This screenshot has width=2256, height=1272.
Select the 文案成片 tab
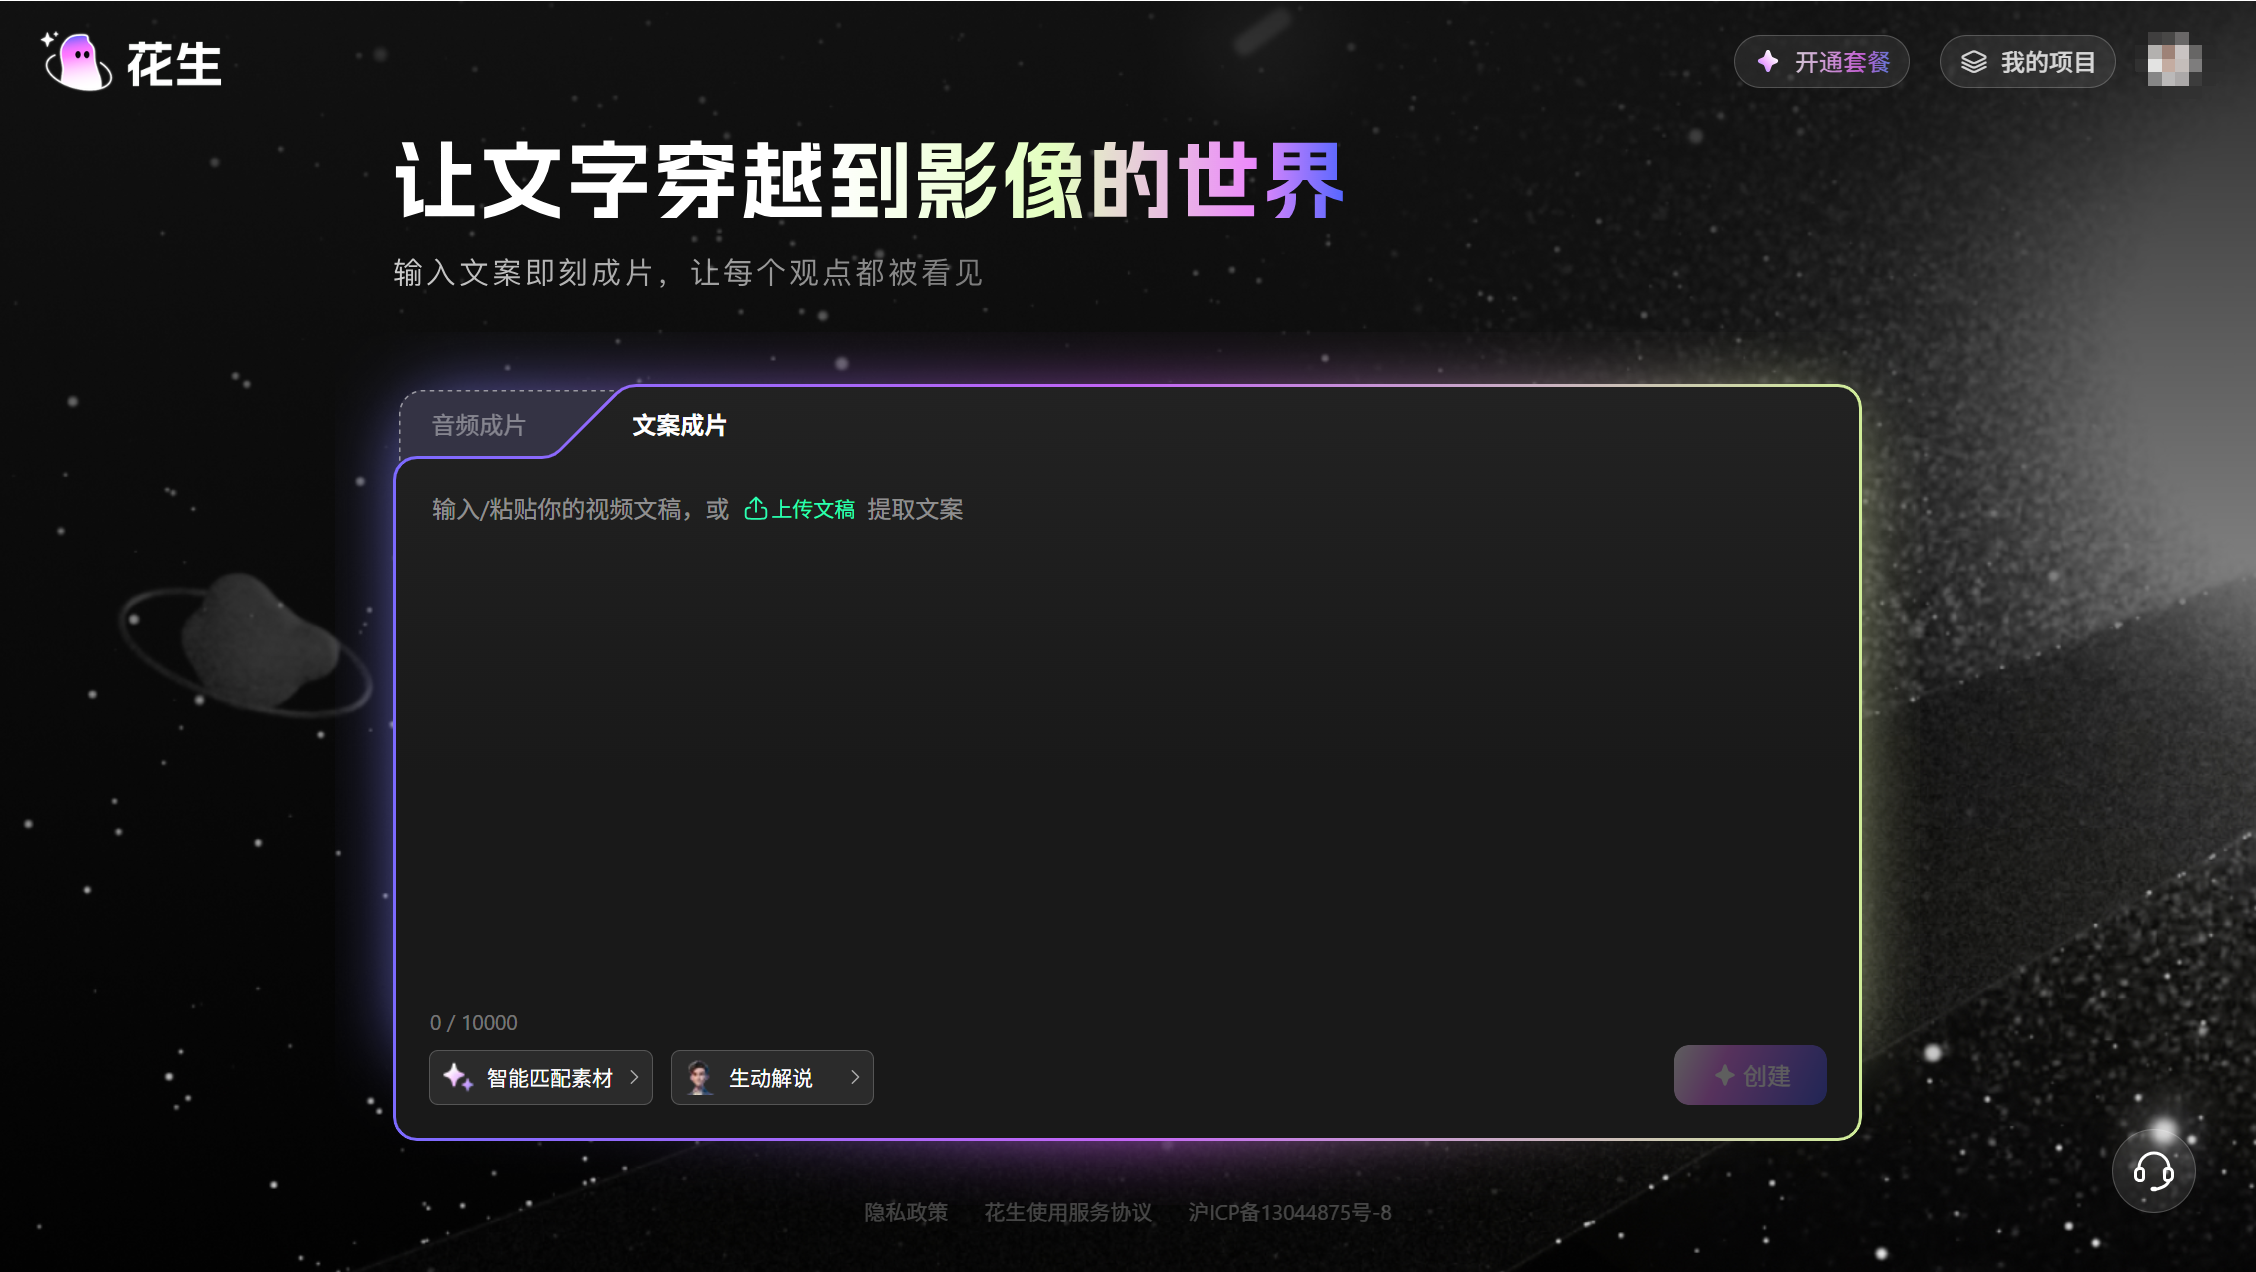[679, 425]
